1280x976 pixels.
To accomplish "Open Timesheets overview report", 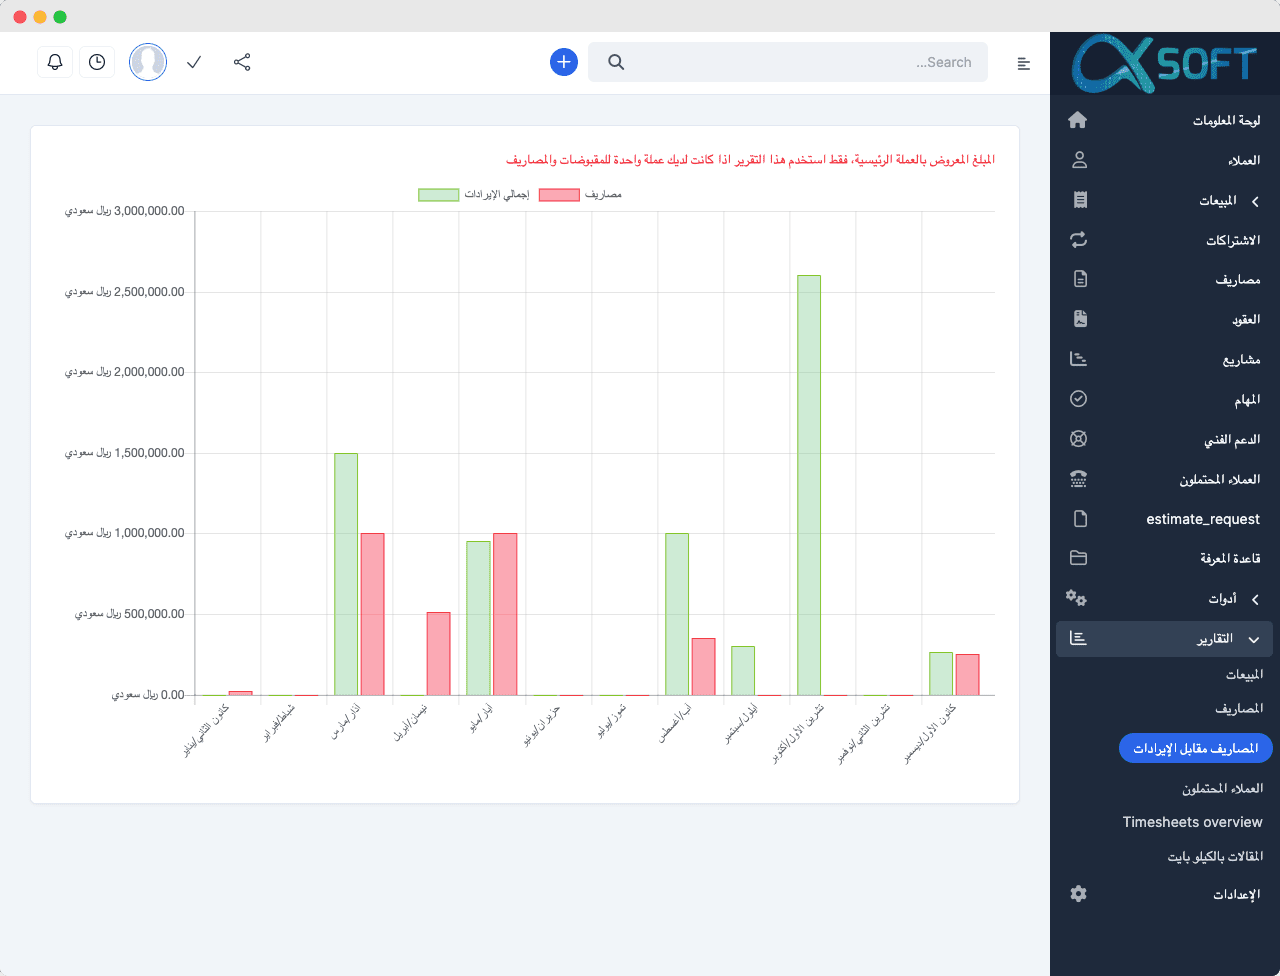I will (x=1193, y=822).
